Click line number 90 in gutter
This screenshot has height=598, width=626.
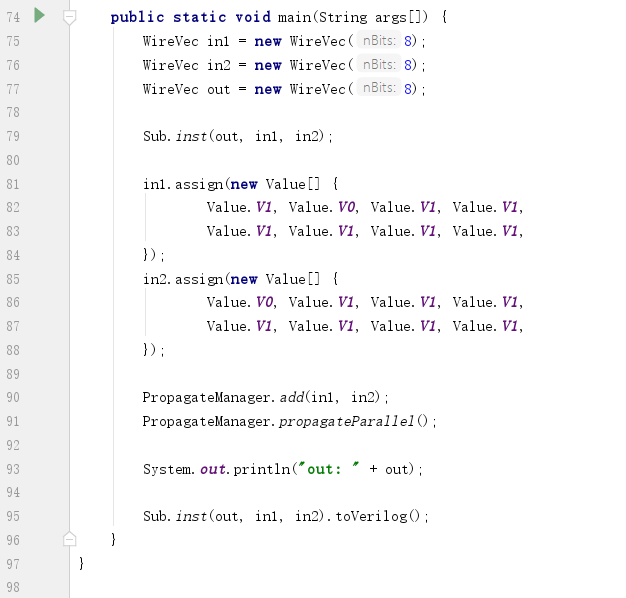tap(13, 397)
